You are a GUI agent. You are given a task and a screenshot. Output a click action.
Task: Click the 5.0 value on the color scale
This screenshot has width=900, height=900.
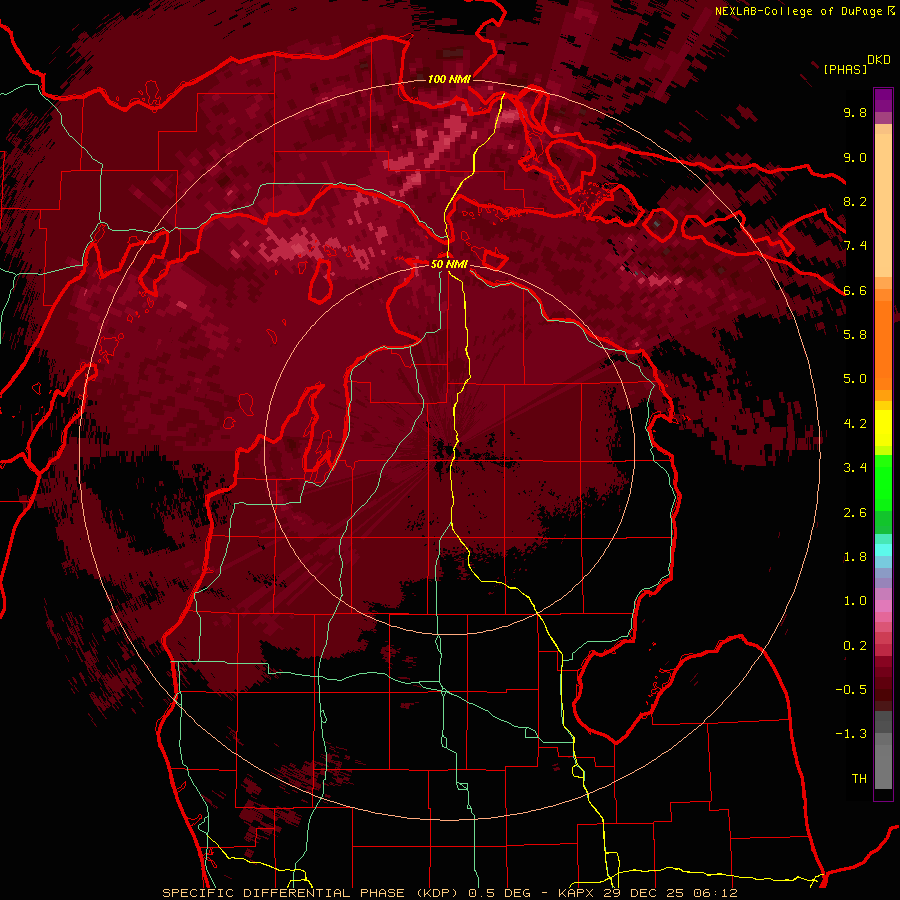(x=855, y=379)
